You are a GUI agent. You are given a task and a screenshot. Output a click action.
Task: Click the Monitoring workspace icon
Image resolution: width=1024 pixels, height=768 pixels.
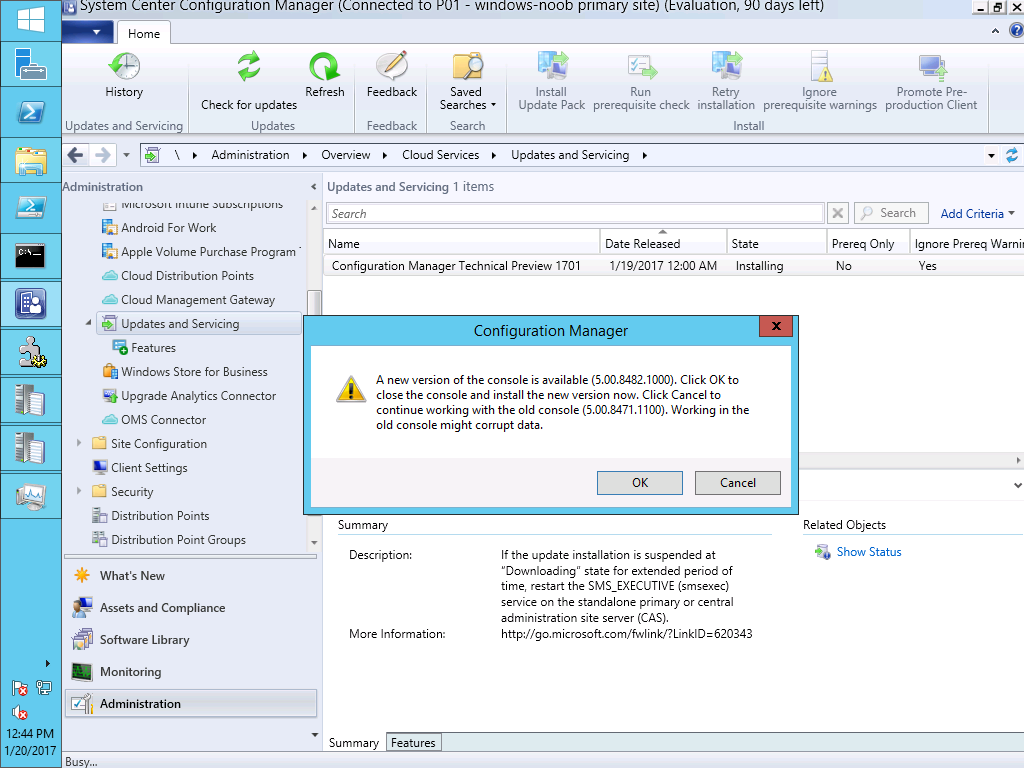(x=82, y=671)
